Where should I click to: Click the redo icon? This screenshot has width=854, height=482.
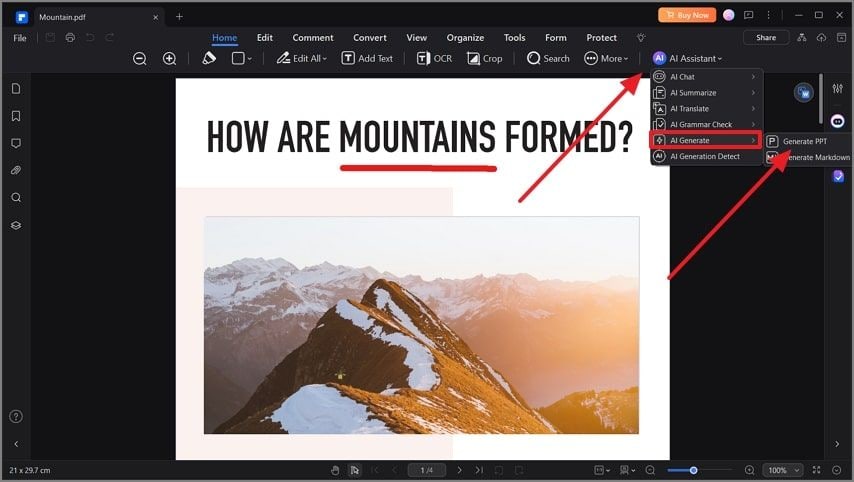[110, 38]
